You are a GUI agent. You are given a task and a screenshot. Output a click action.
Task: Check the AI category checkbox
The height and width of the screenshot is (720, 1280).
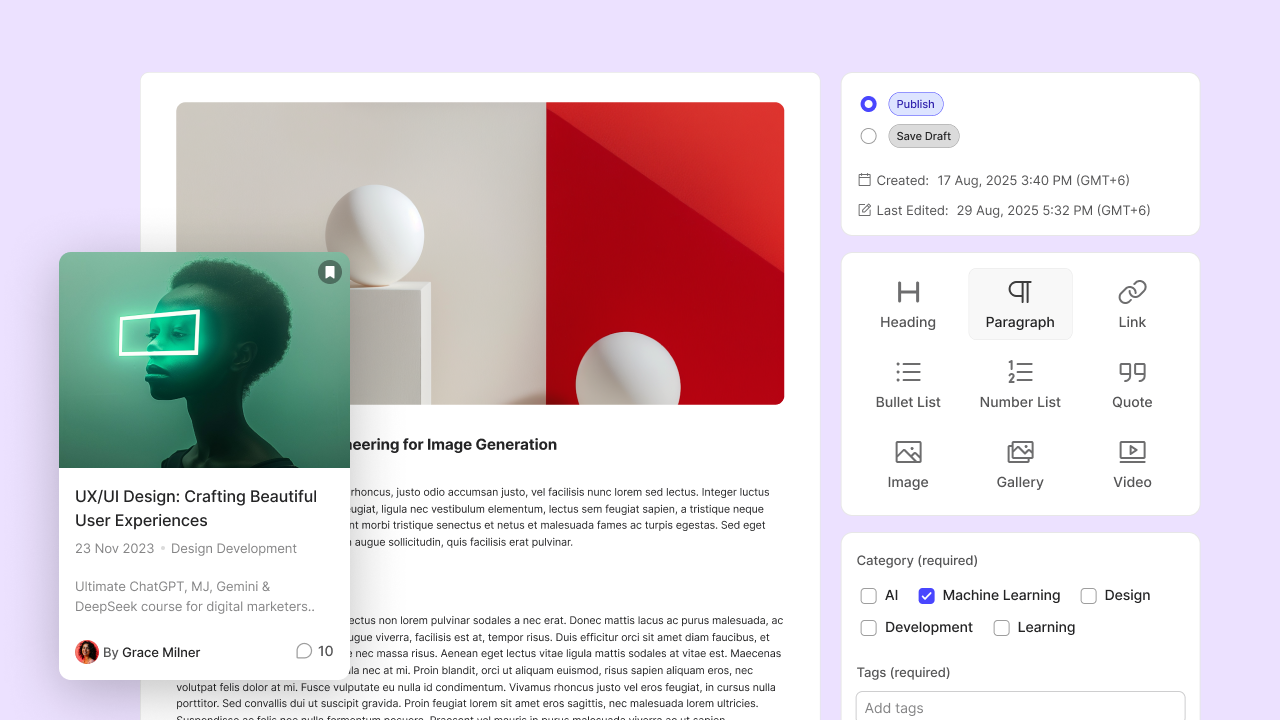(x=868, y=595)
